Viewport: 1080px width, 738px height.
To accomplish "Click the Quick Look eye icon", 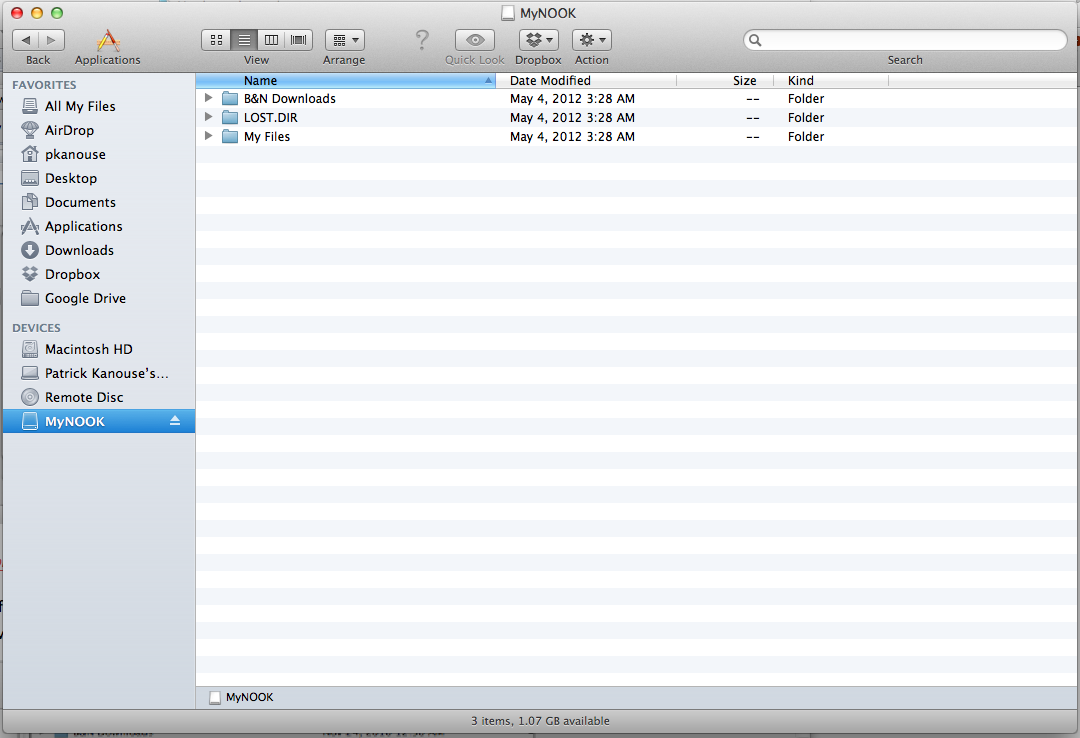I will (475, 40).
